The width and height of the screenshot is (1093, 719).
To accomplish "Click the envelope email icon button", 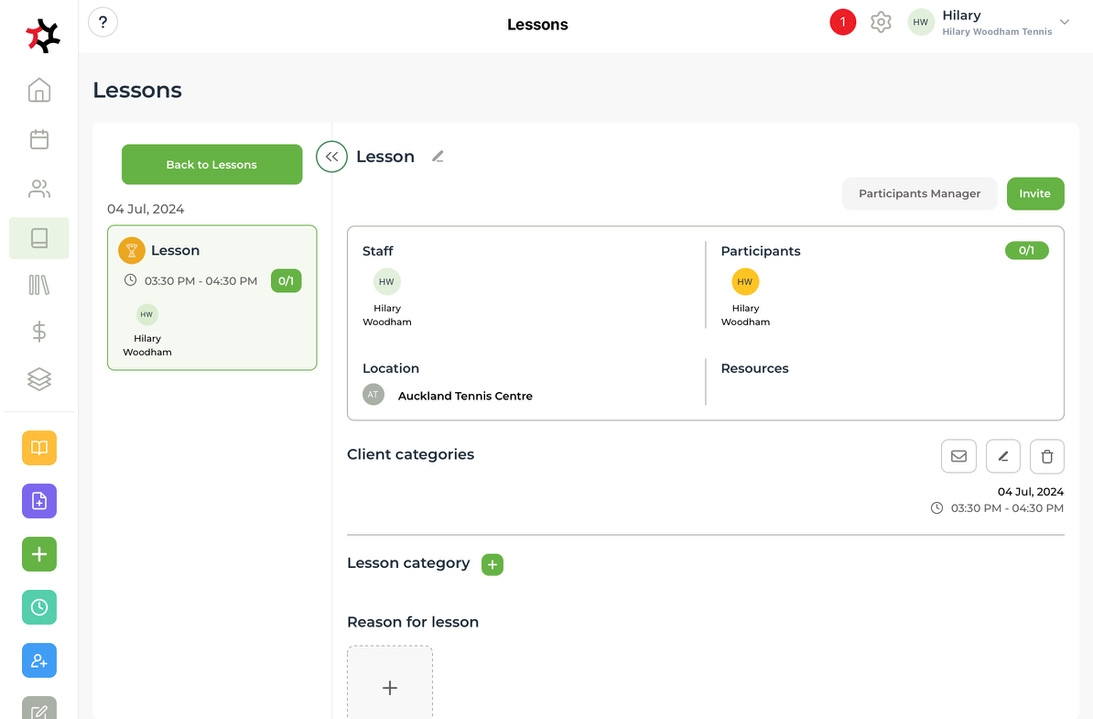I will tap(958, 456).
